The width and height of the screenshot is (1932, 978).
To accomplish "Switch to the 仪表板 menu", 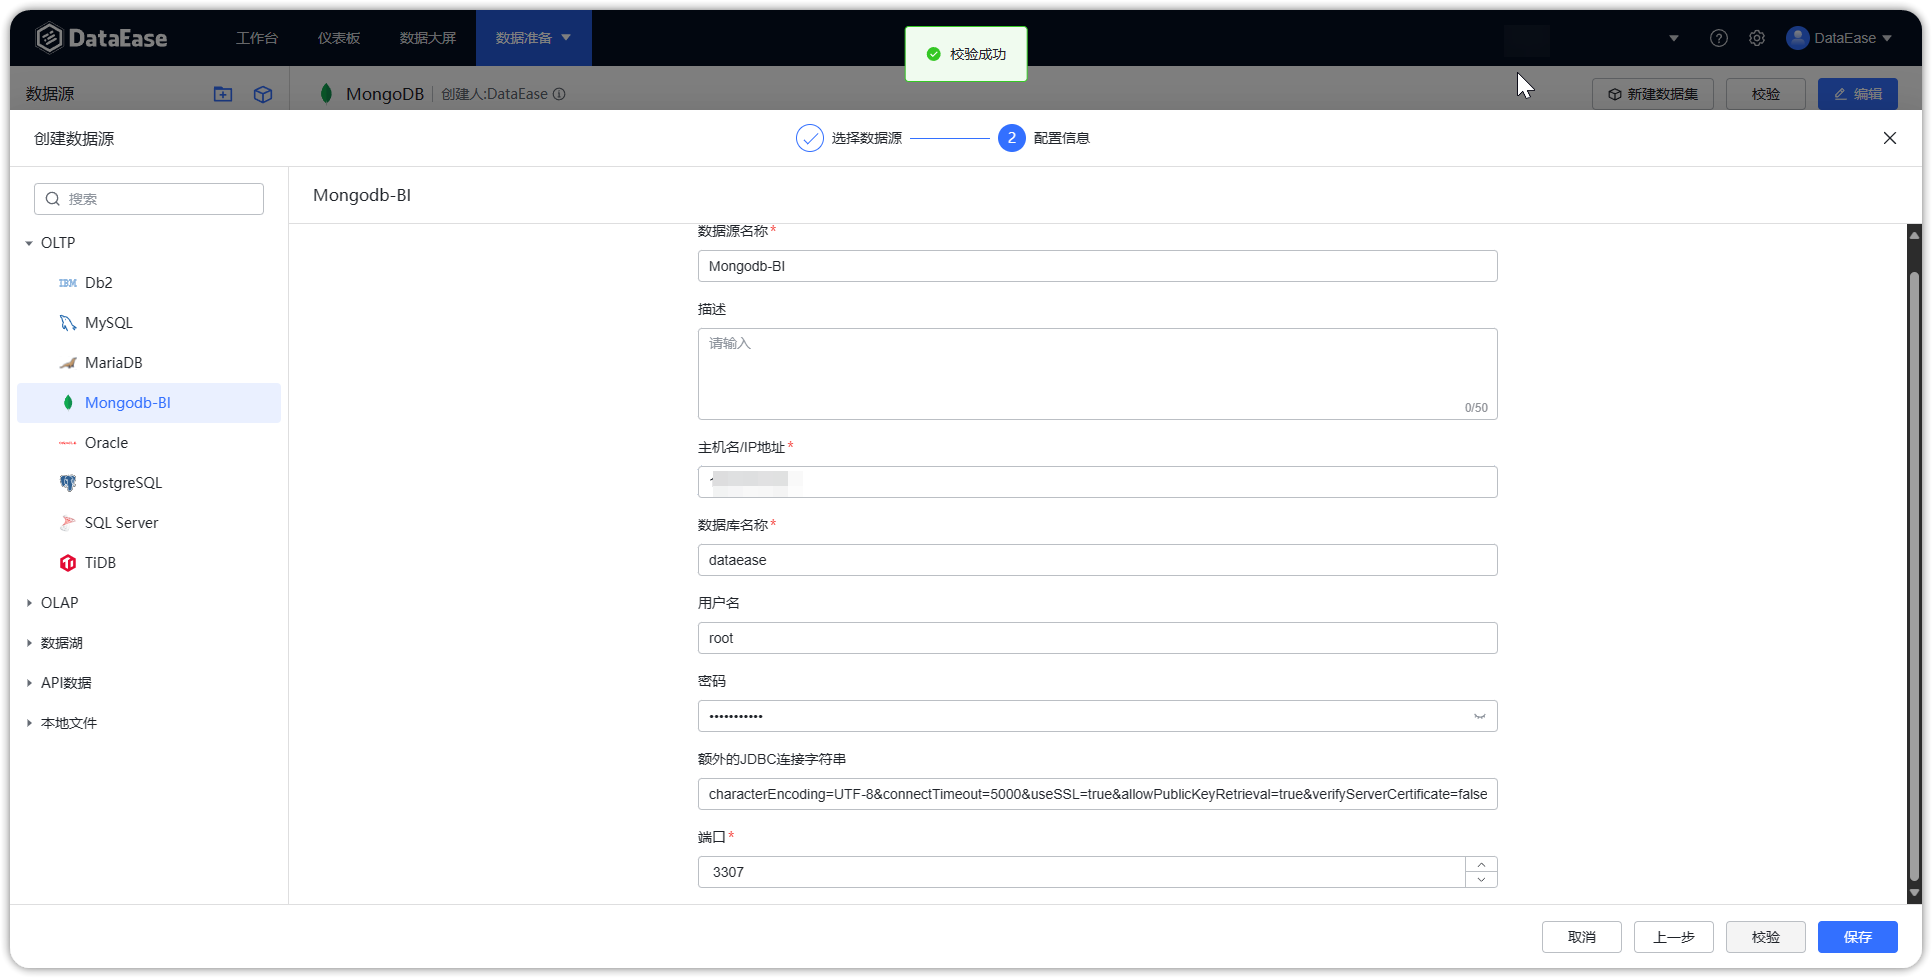I will coord(338,37).
